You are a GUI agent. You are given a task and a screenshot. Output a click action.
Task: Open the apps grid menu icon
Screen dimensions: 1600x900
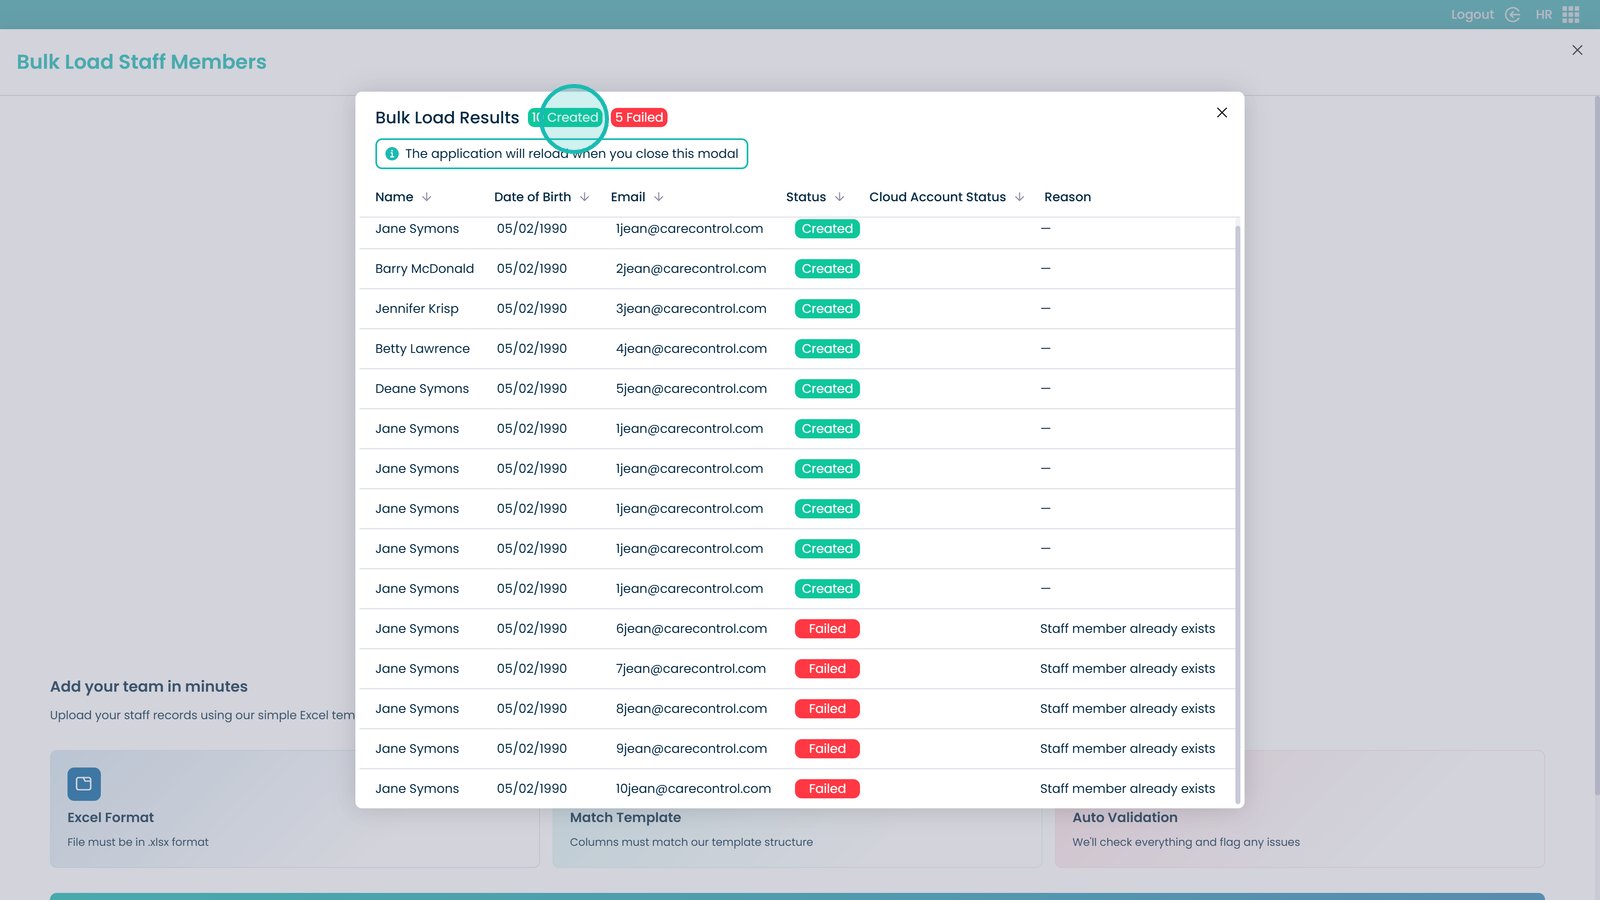1571,15
